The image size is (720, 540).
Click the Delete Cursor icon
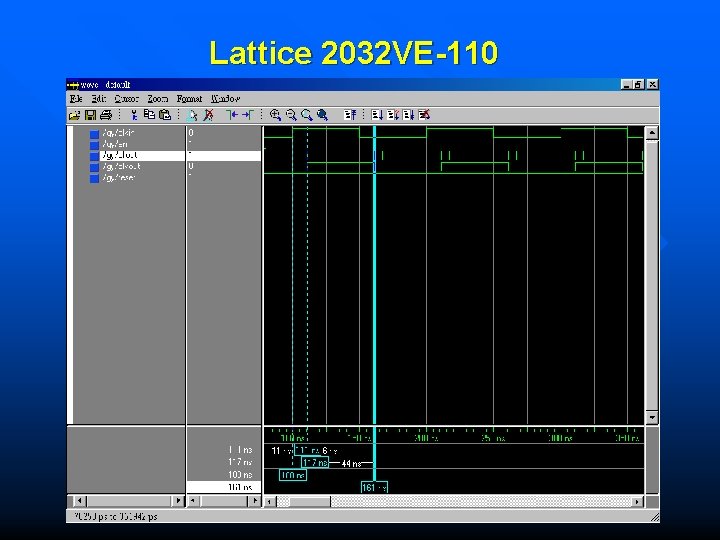208,115
